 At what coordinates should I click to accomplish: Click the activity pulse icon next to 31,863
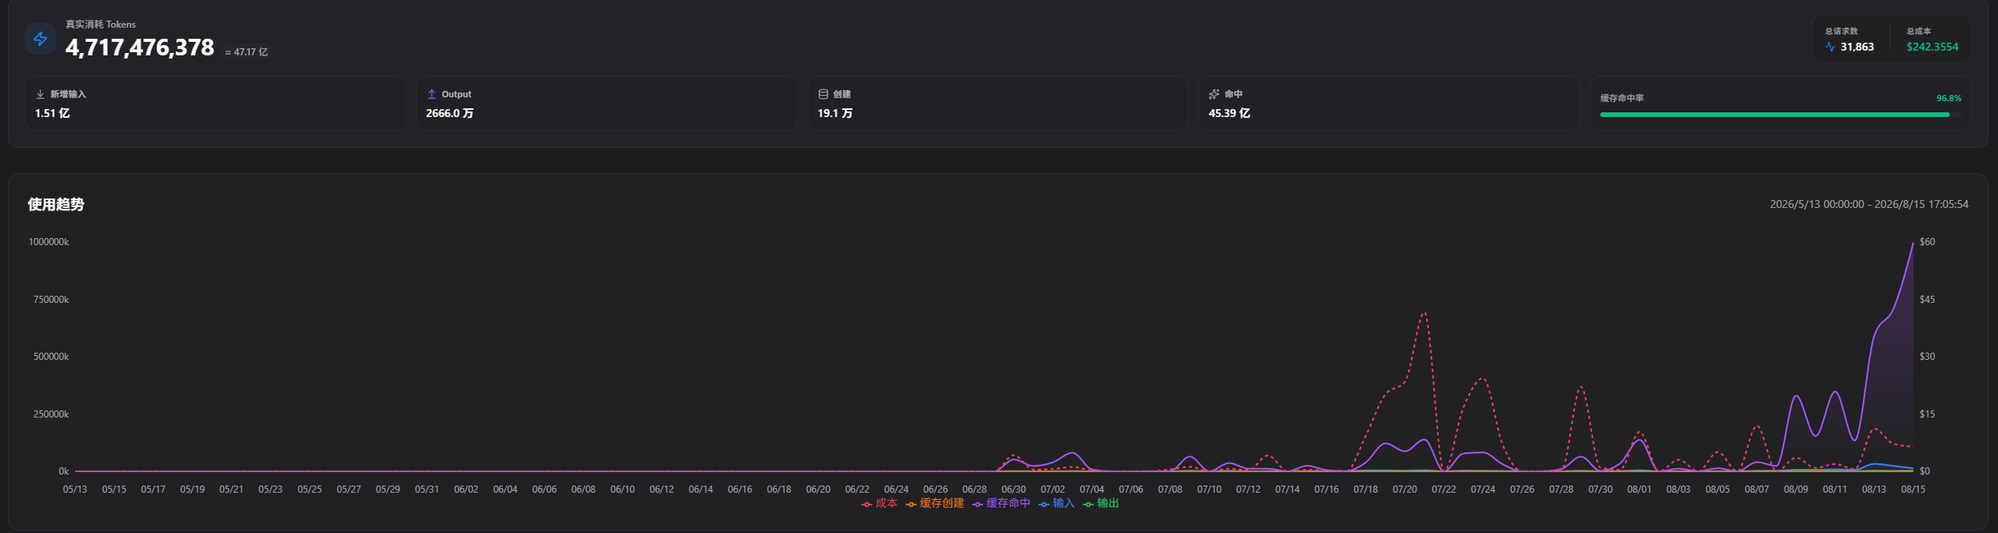point(1831,47)
